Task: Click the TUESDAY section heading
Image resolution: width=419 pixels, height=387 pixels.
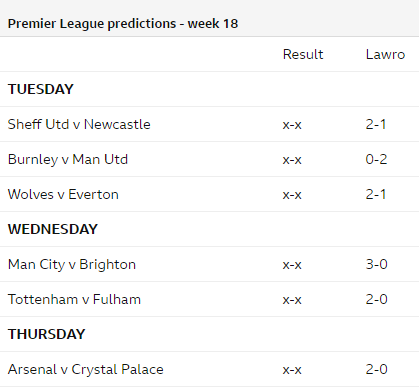Action: tap(41, 89)
